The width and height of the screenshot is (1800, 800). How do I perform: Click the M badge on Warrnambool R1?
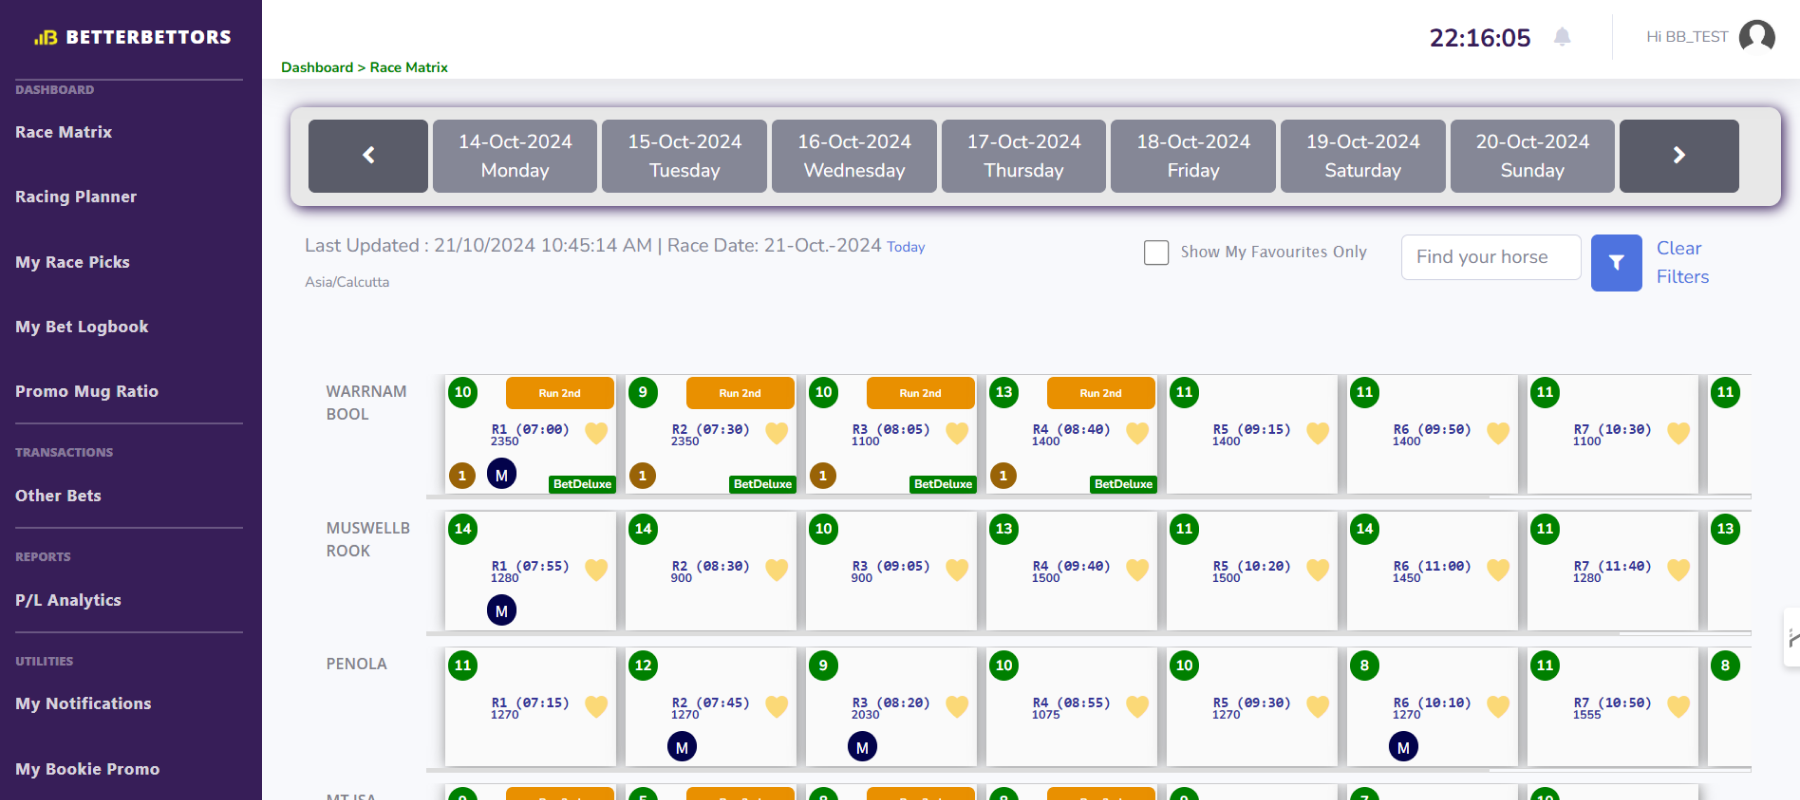(501, 475)
